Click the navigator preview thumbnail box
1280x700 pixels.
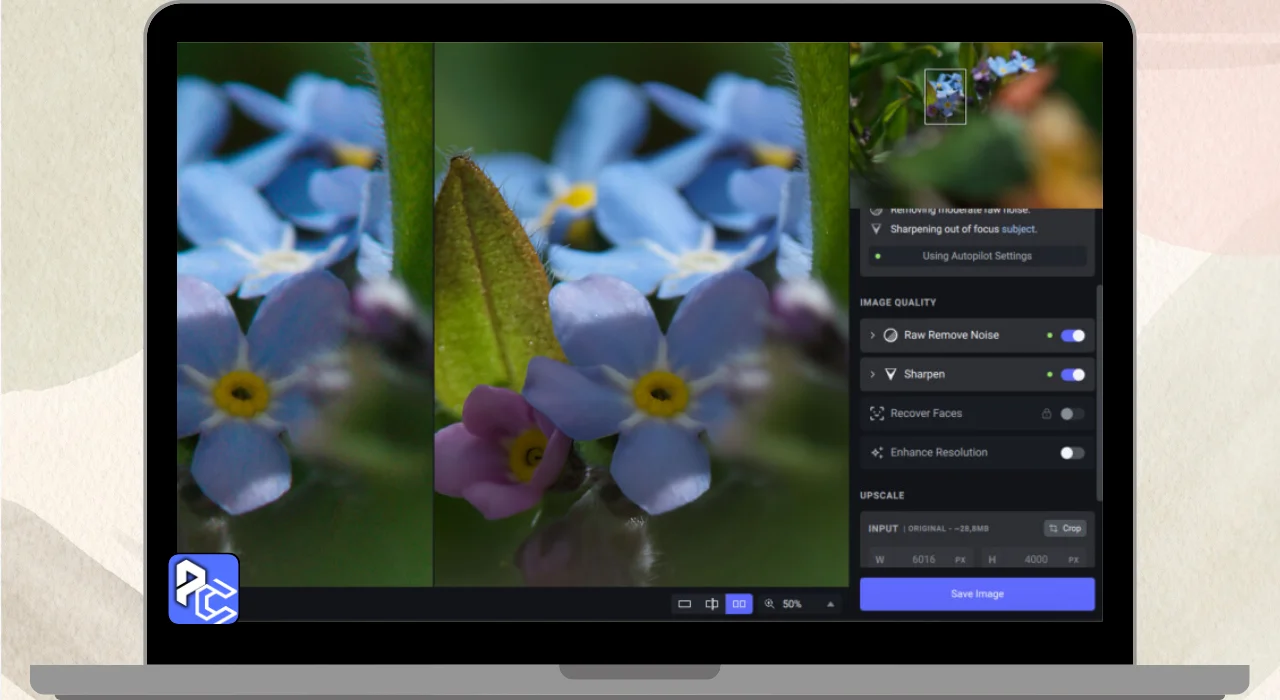pyautogui.click(x=945, y=97)
